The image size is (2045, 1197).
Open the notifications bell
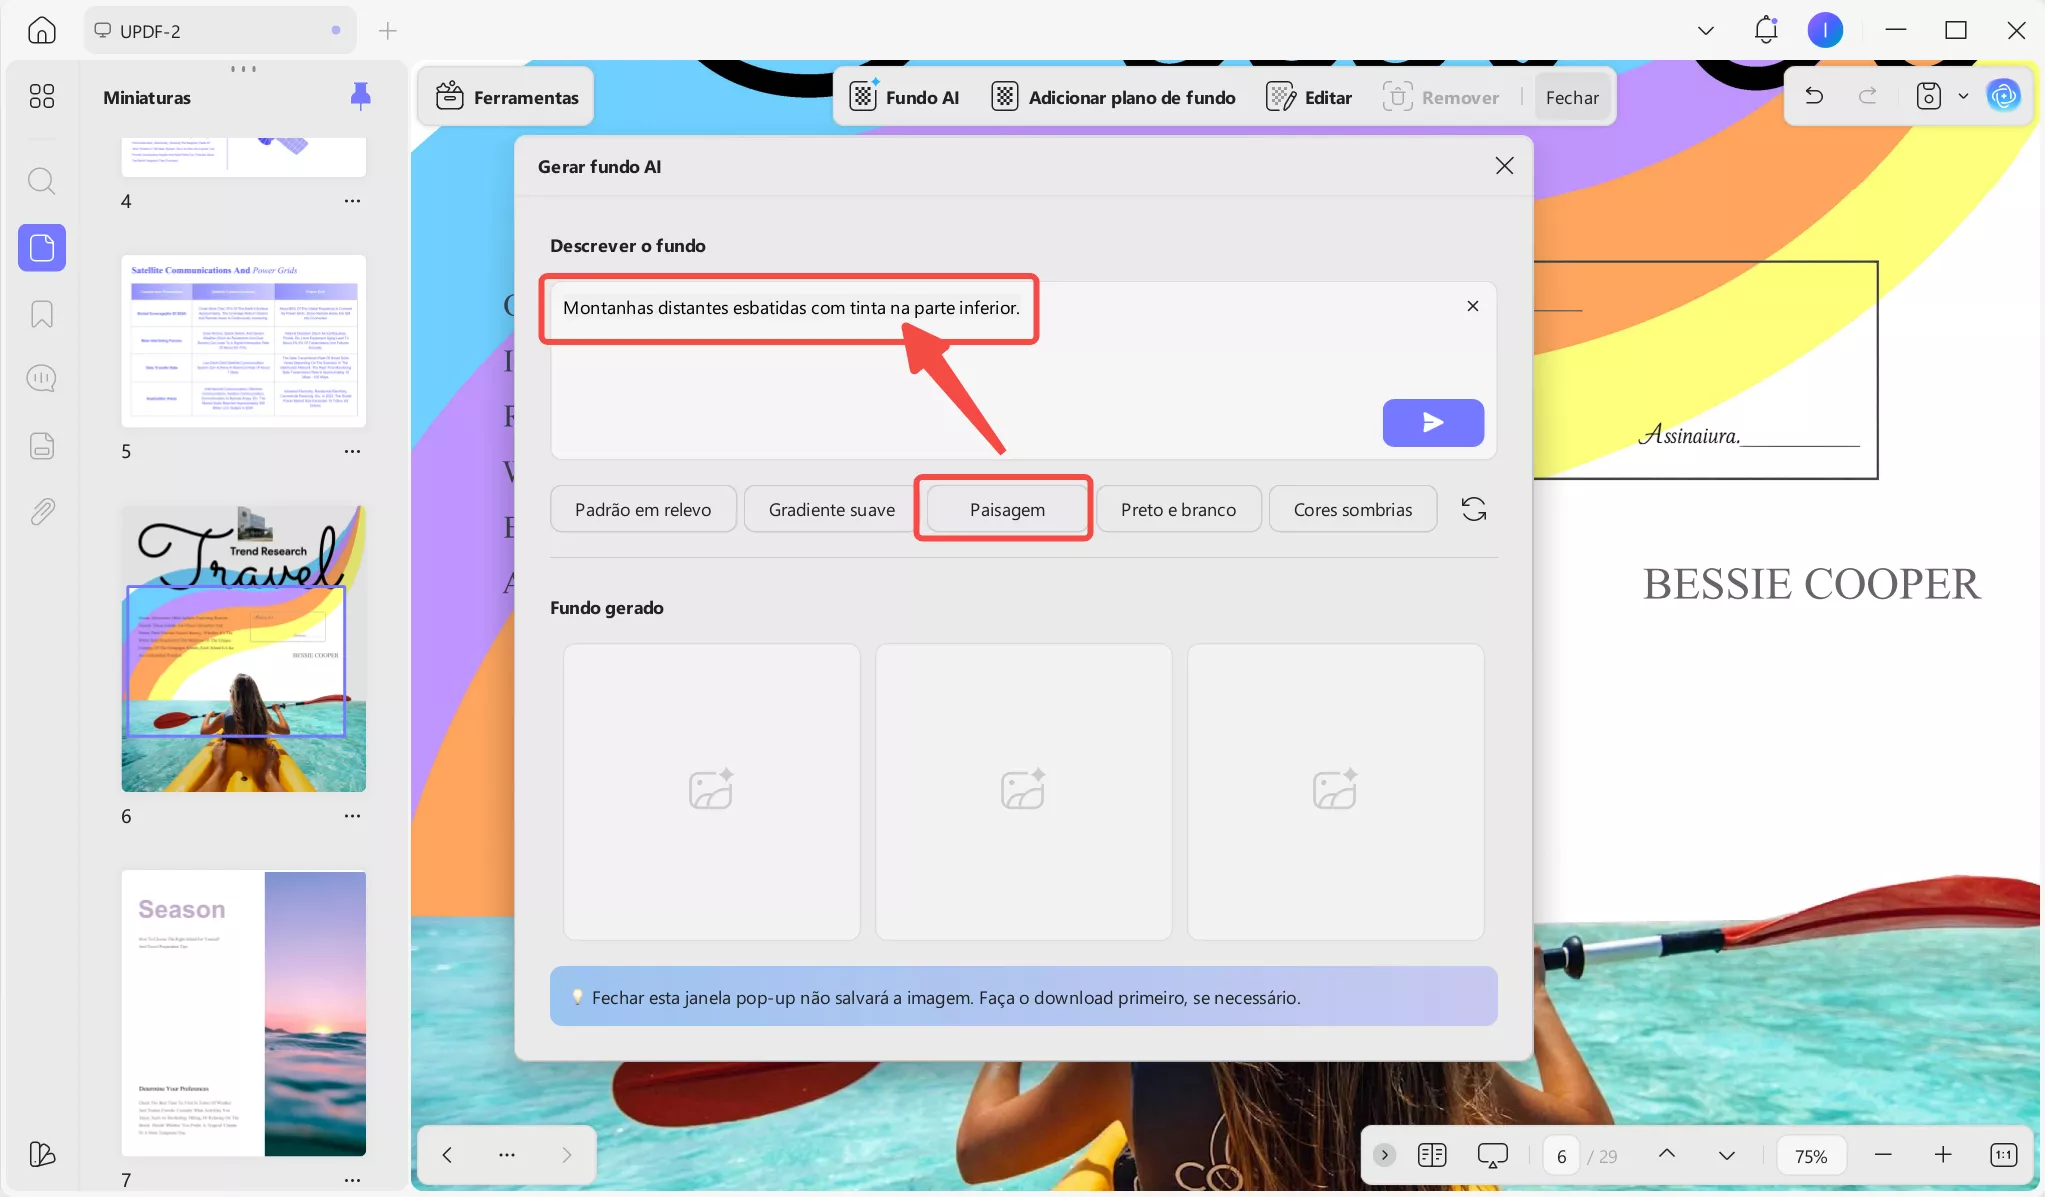(1765, 30)
